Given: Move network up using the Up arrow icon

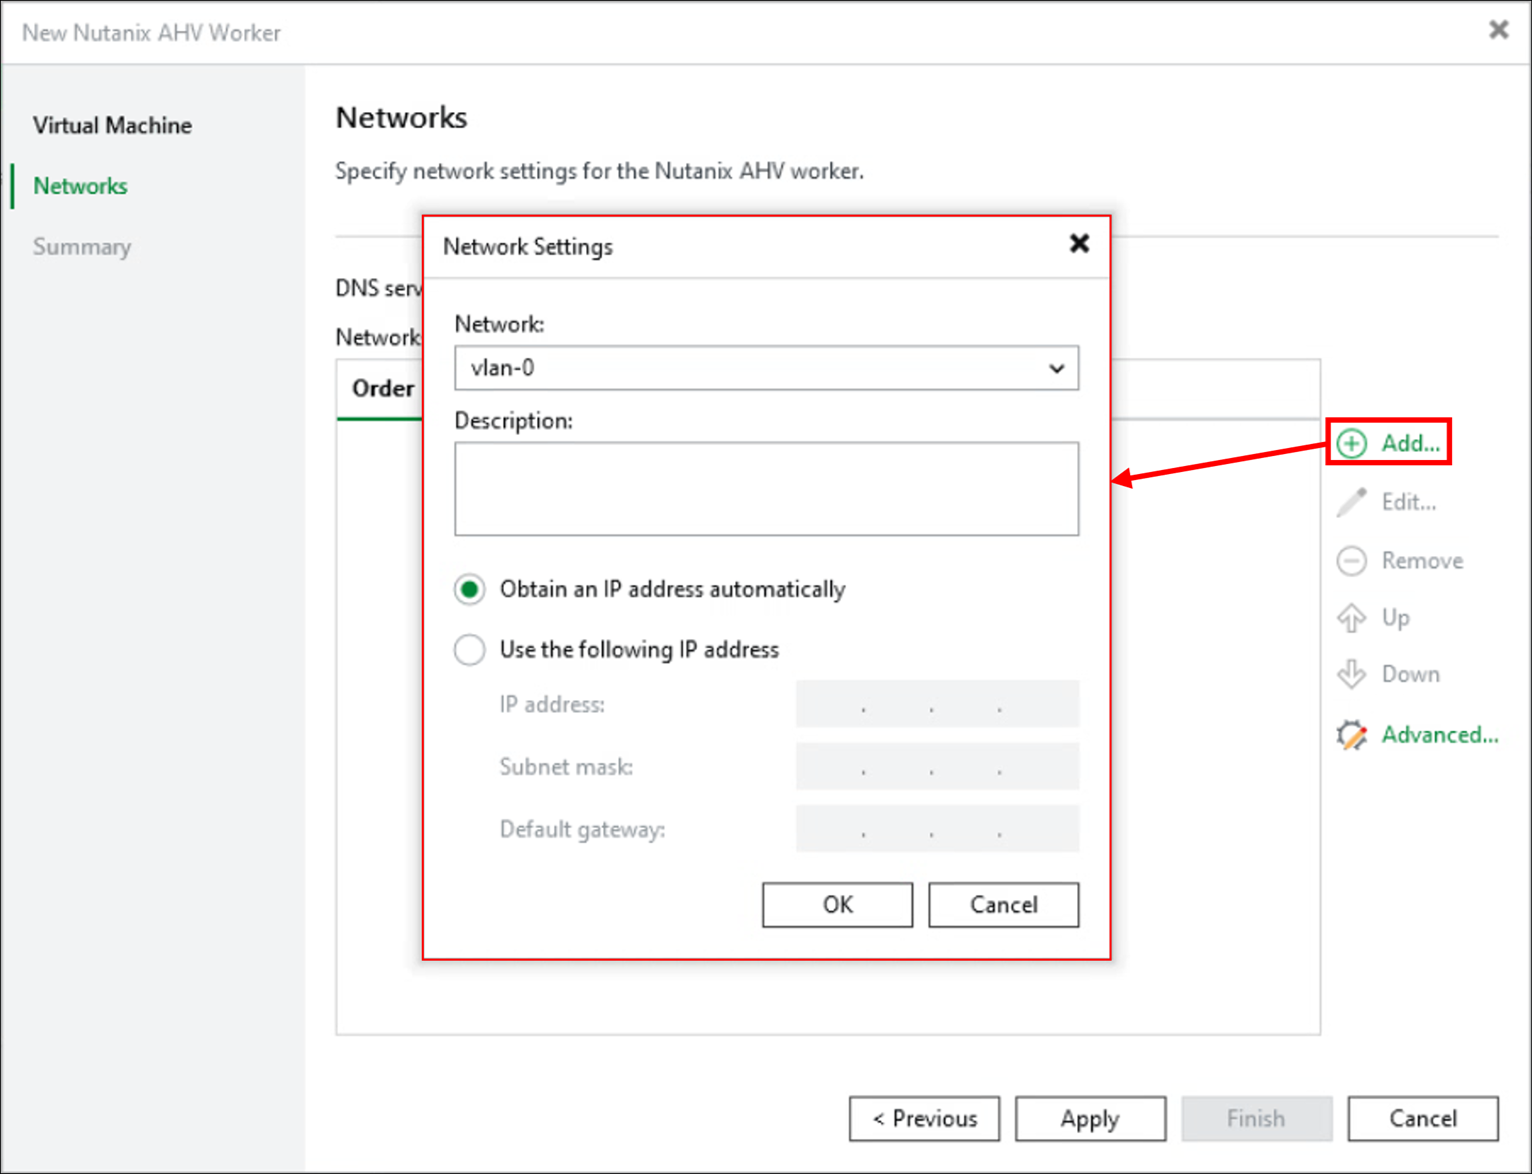Looking at the screenshot, I should [1352, 618].
